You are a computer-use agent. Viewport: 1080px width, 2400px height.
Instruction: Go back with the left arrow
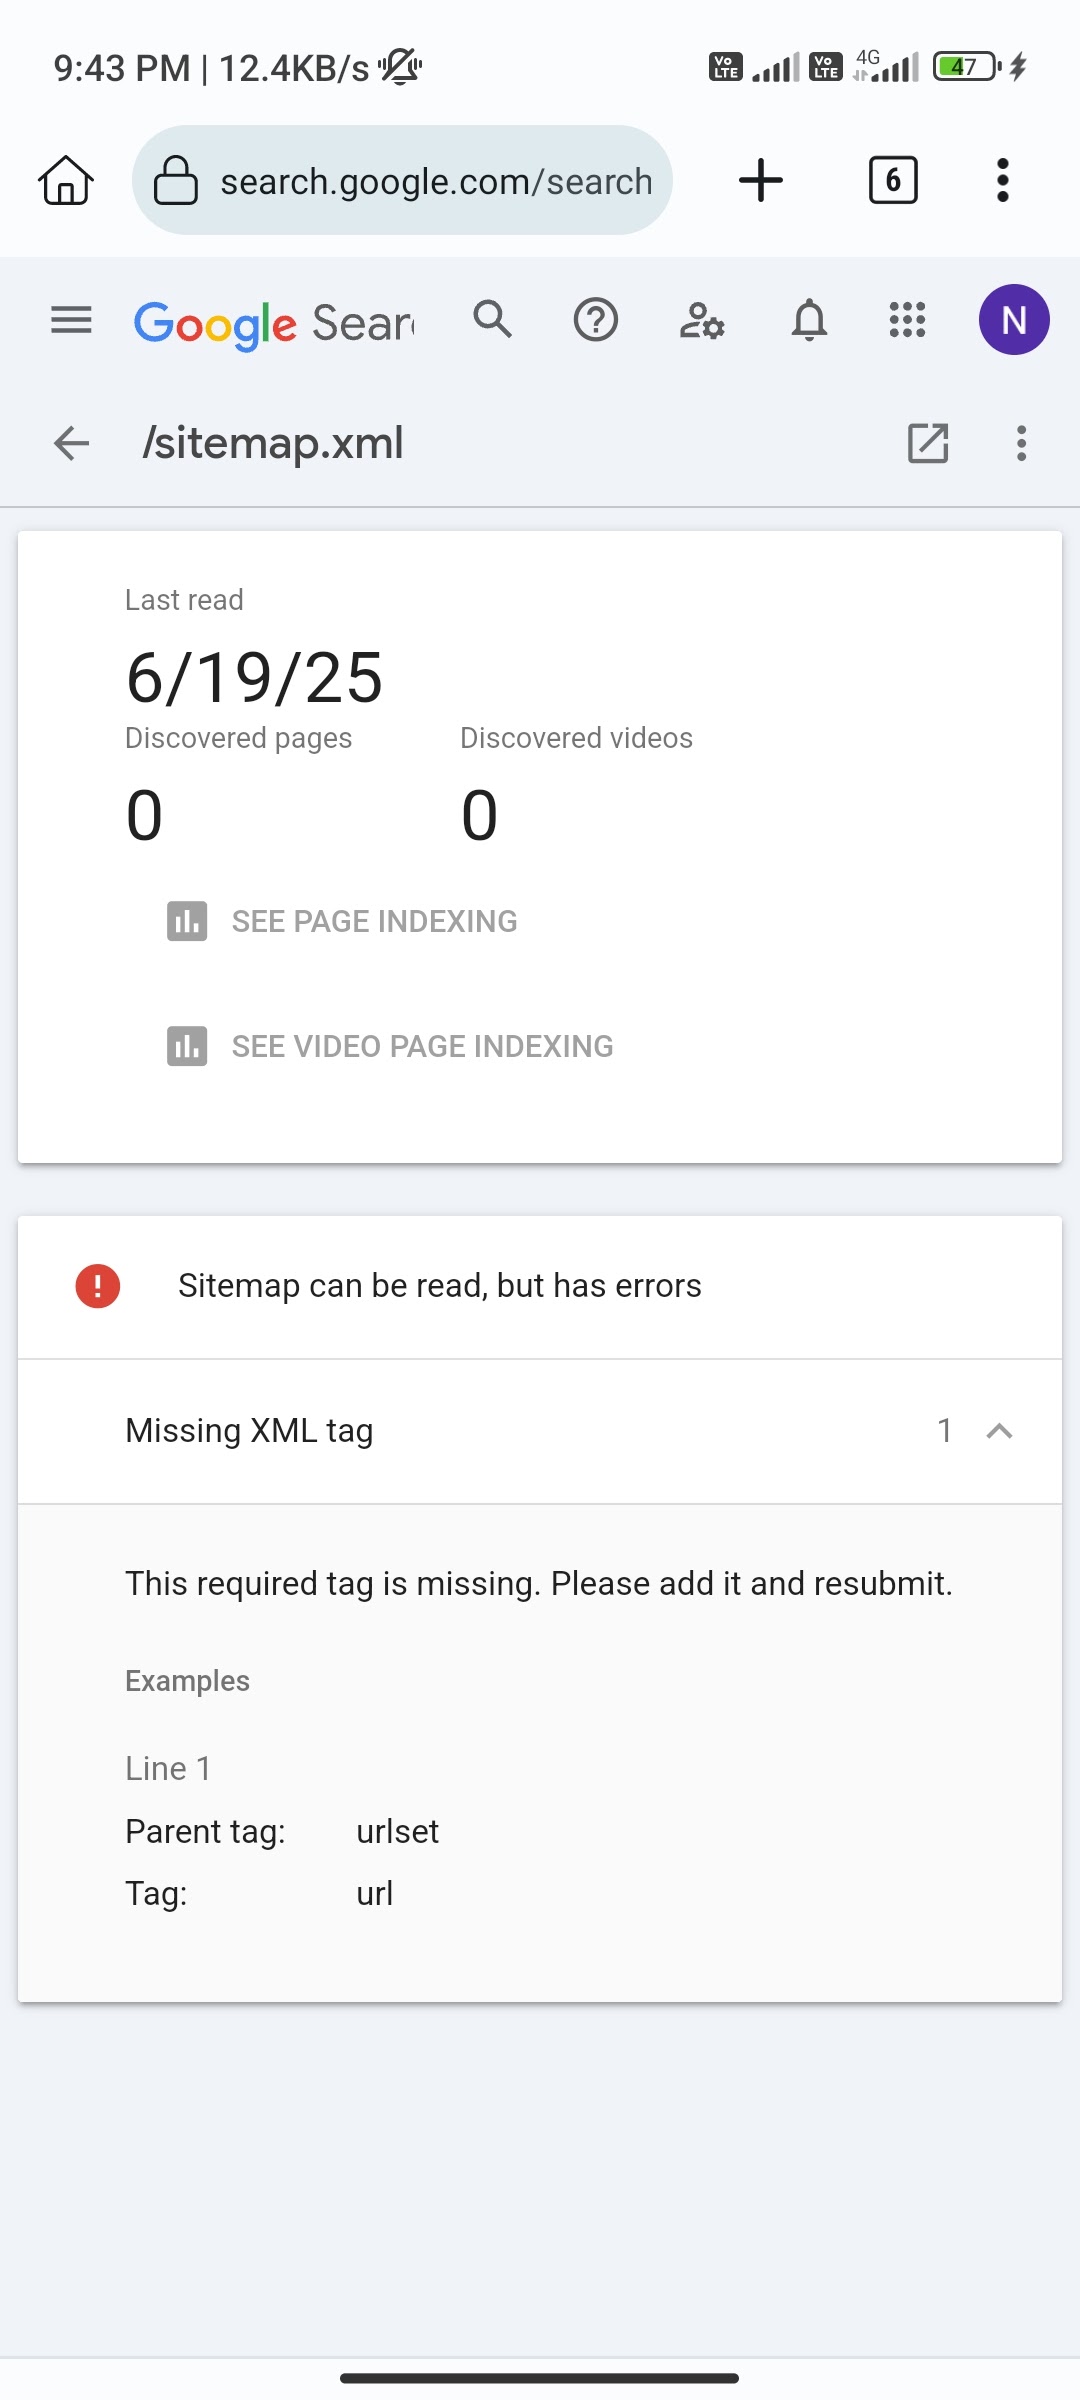(71, 443)
